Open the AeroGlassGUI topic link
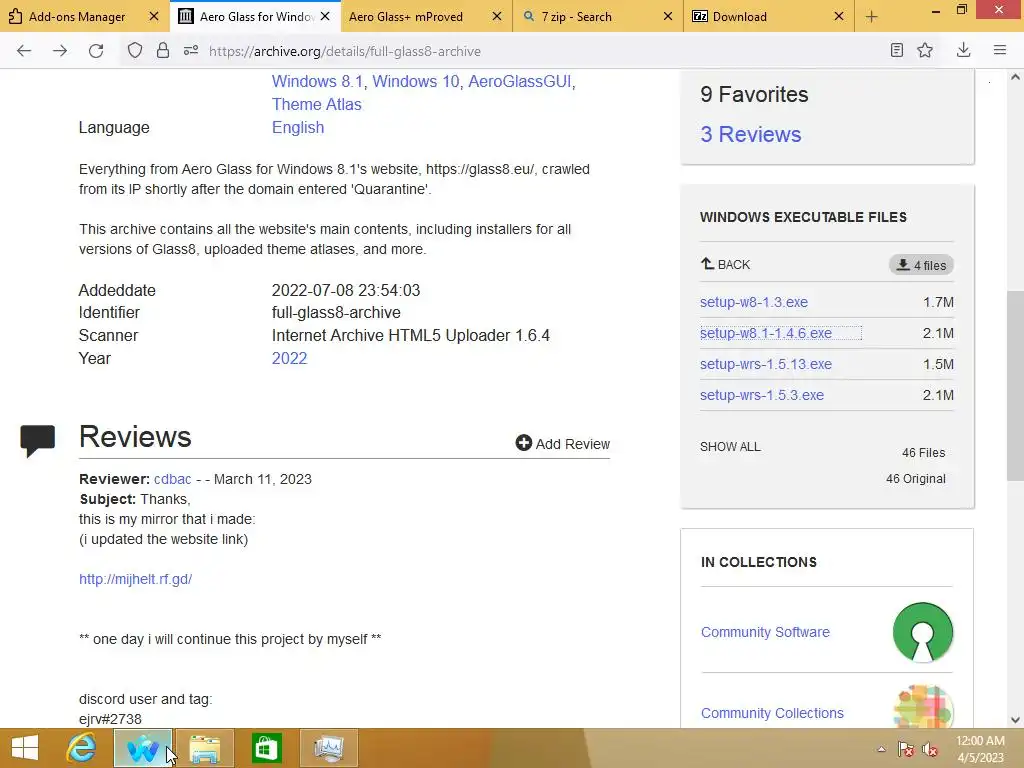This screenshot has height=768, width=1024. click(x=519, y=82)
